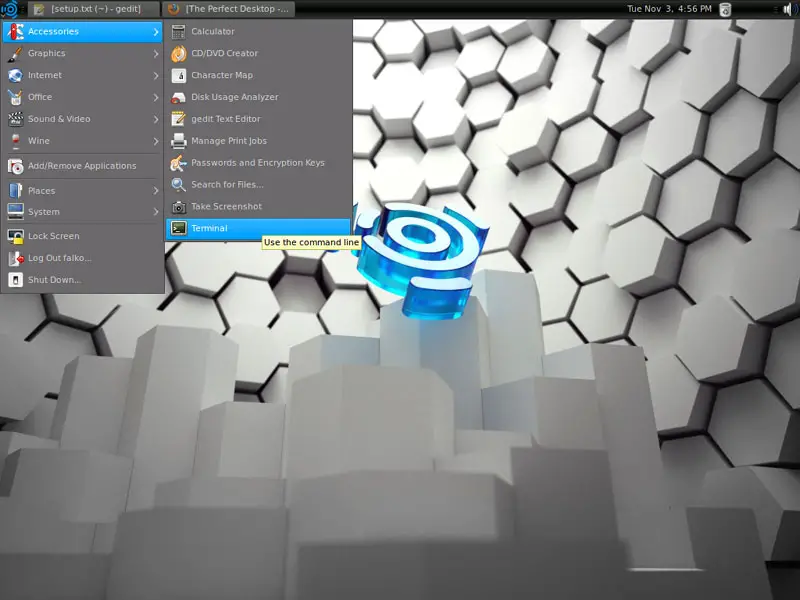Expand the Graphics submenu arrow
800x600 pixels.
[156, 54]
